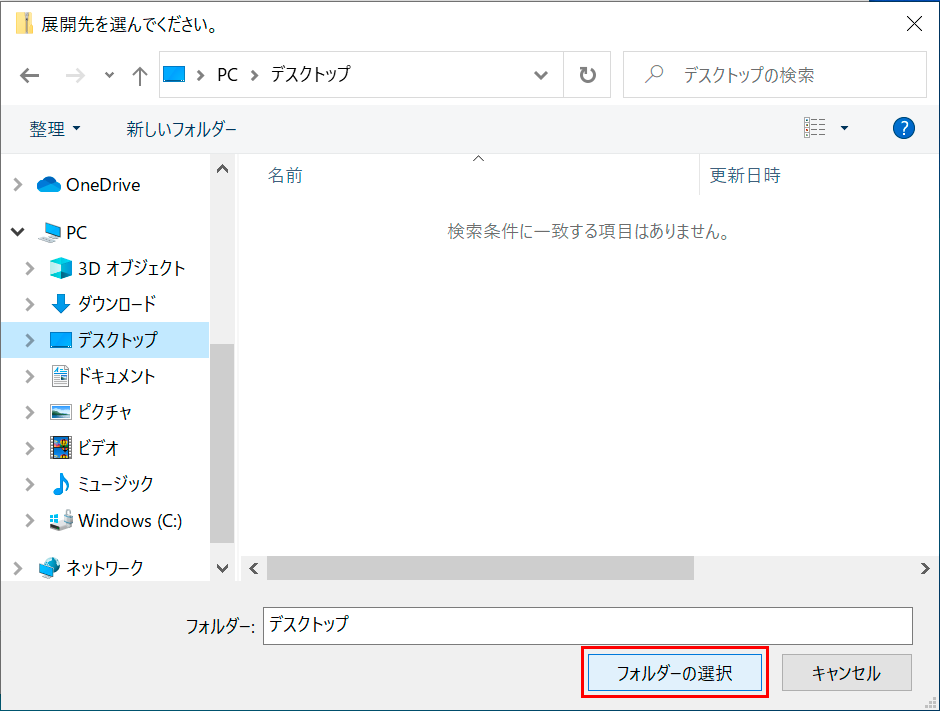Refresh the current folder view

coord(588,75)
